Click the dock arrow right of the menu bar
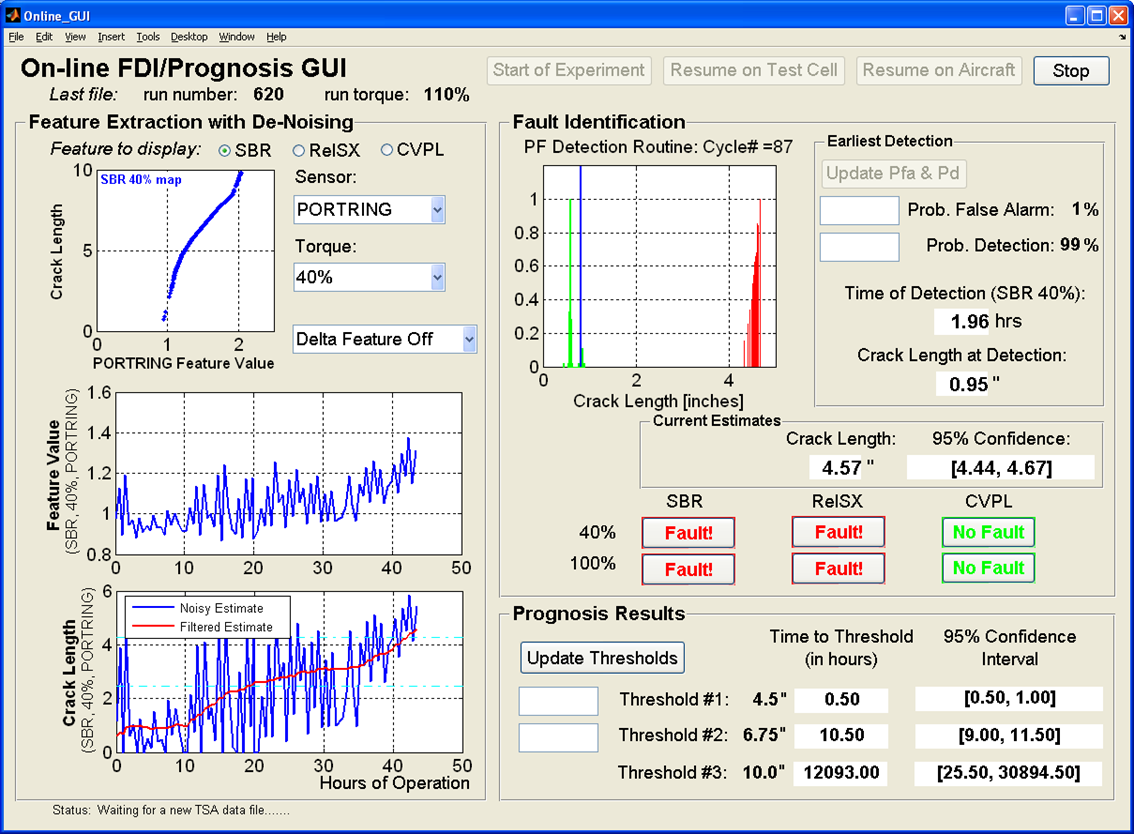1134x834 pixels. point(1122,37)
